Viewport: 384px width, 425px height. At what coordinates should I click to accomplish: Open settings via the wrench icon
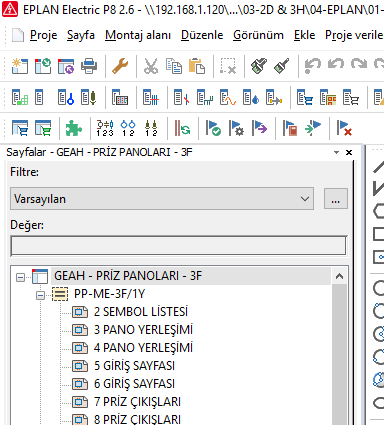click(120, 66)
